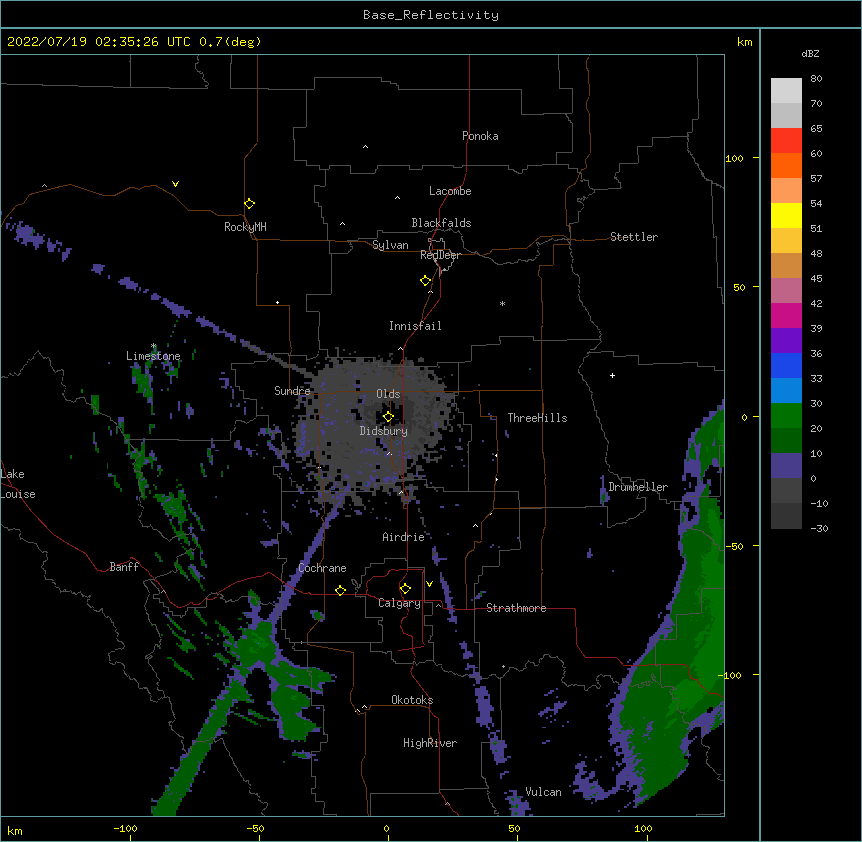The height and width of the screenshot is (842, 862).
Task: Click the radar site diamond between Olds and Didsbury
Action: click(388, 417)
